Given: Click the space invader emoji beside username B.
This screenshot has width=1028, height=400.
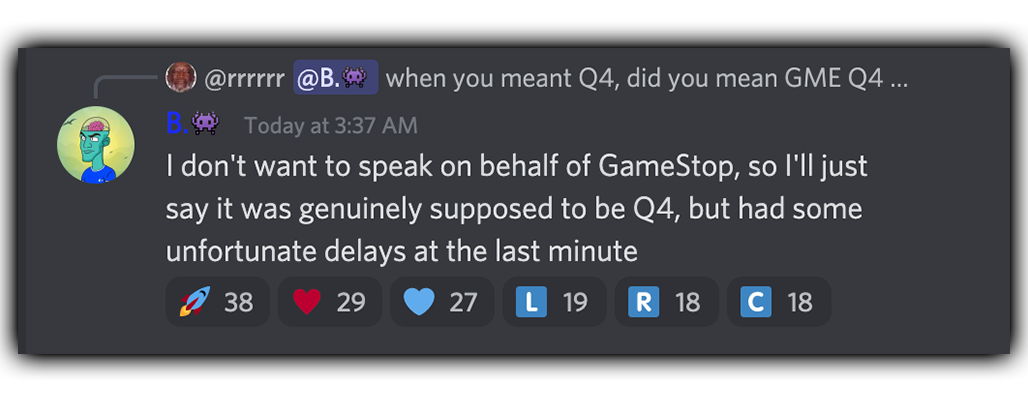Looking at the screenshot, I should 206,123.
